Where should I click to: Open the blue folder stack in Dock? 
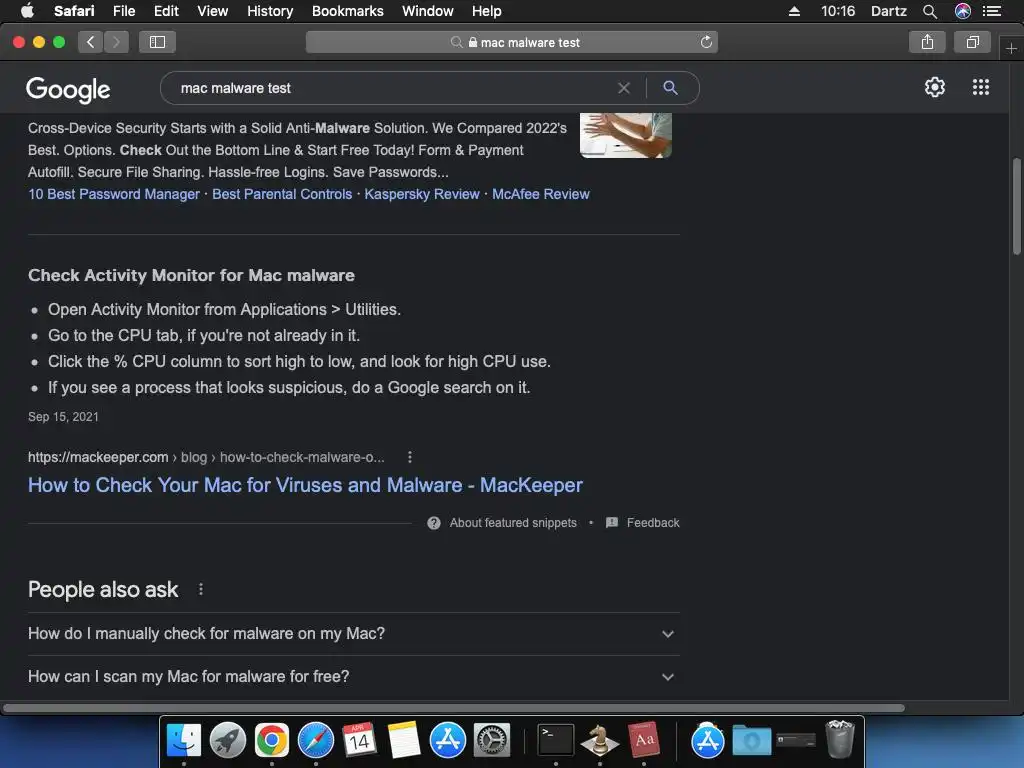(x=752, y=741)
